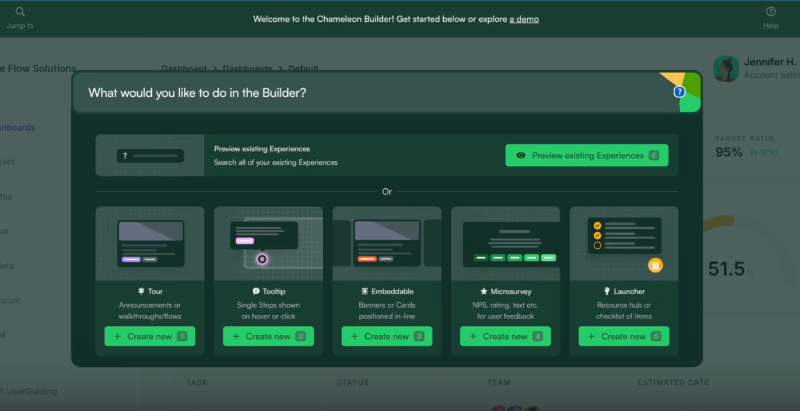800x411 pixels.
Task: Click the blue question mark badge in dialog corner
Action: (x=679, y=92)
